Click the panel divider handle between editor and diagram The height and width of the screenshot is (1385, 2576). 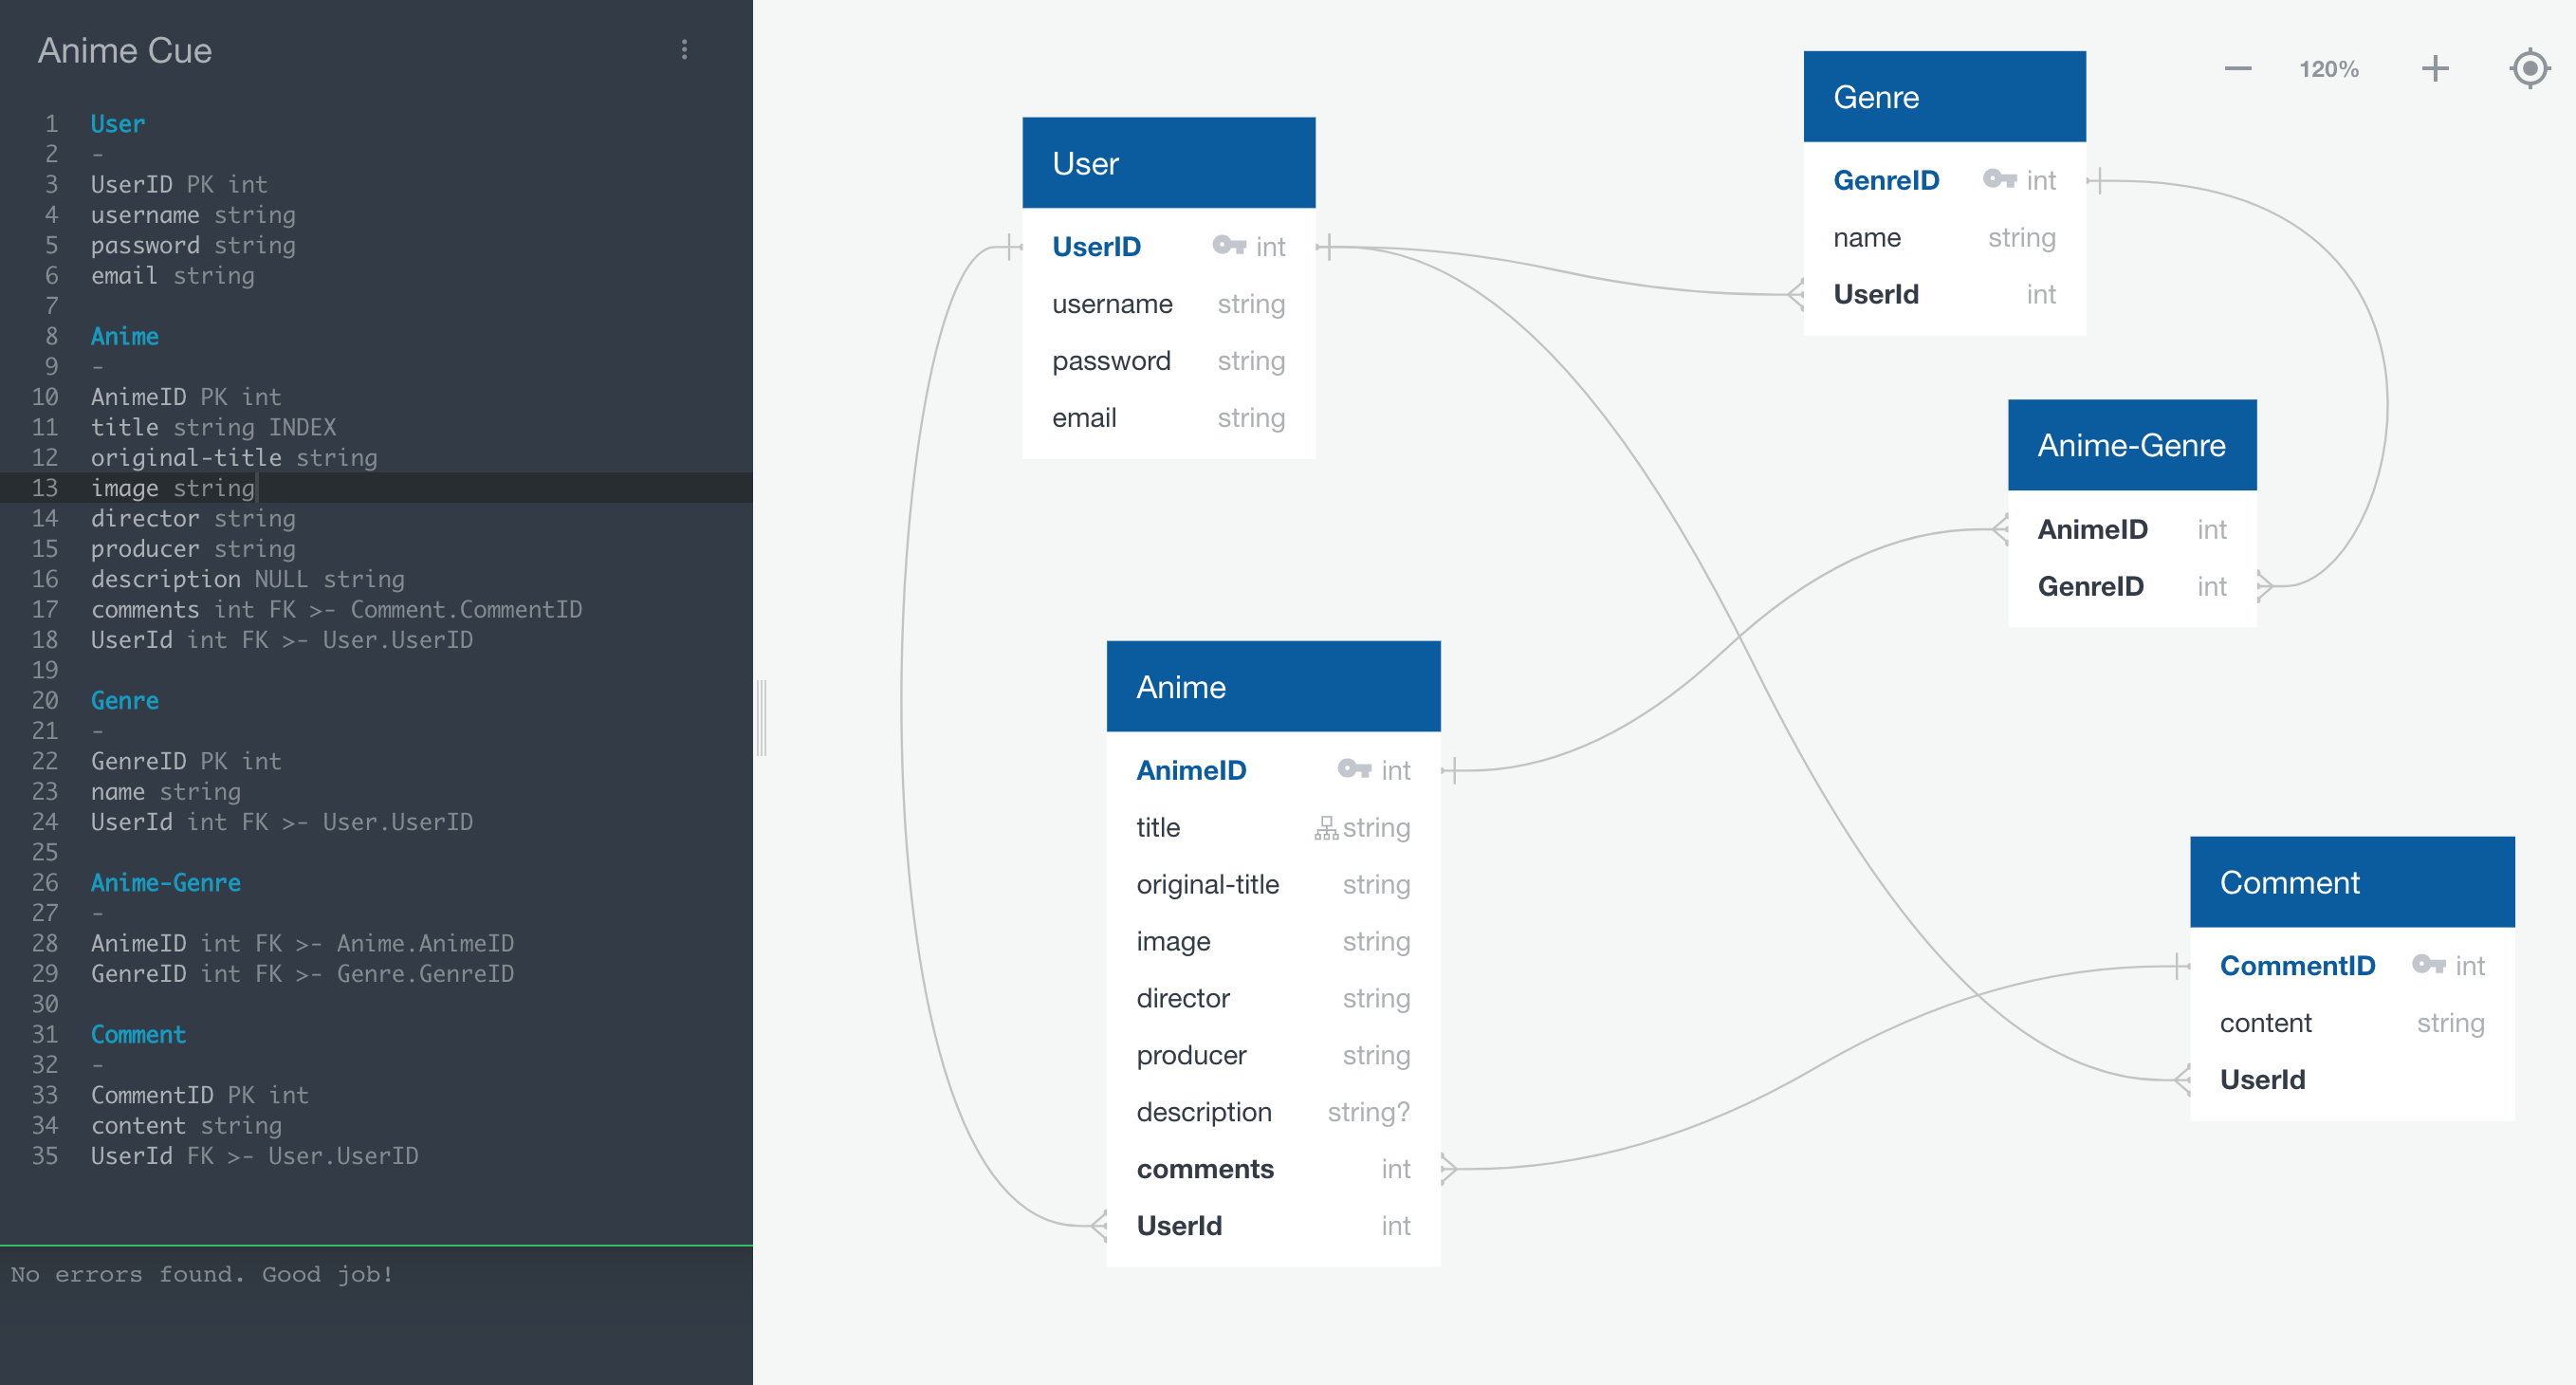[x=761, y=718]
